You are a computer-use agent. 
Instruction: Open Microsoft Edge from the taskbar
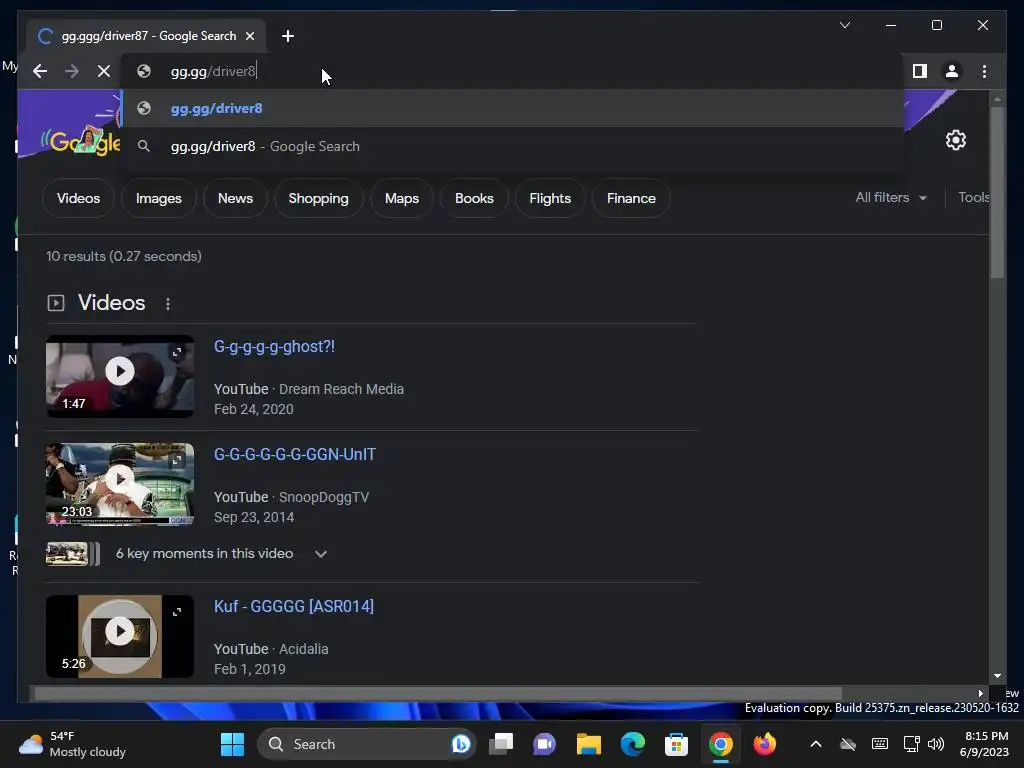coord(632,744)
